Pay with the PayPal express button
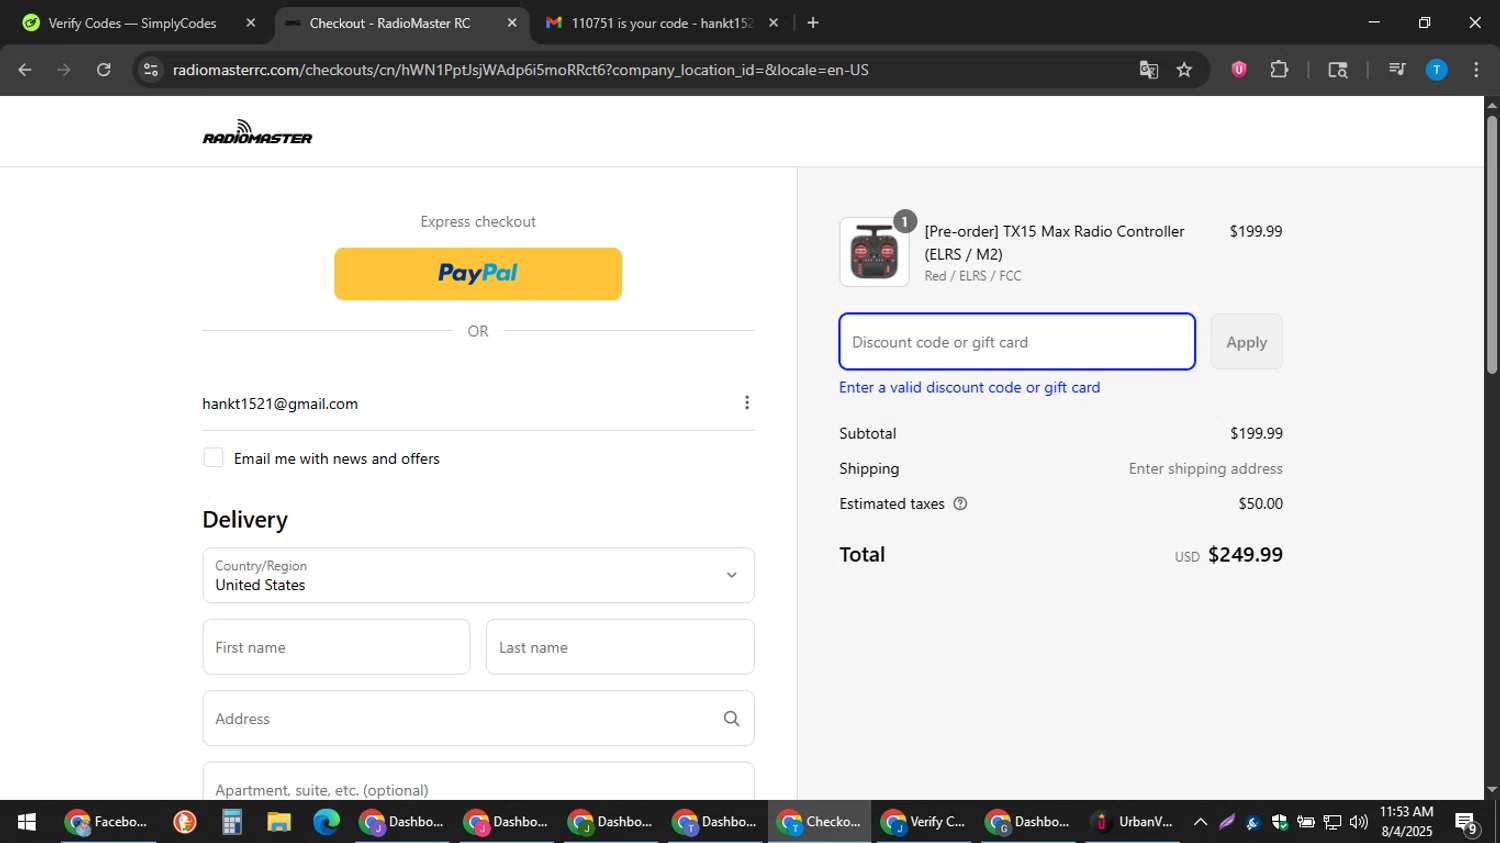Screen dimensions: 1500x843 point(478,274)
